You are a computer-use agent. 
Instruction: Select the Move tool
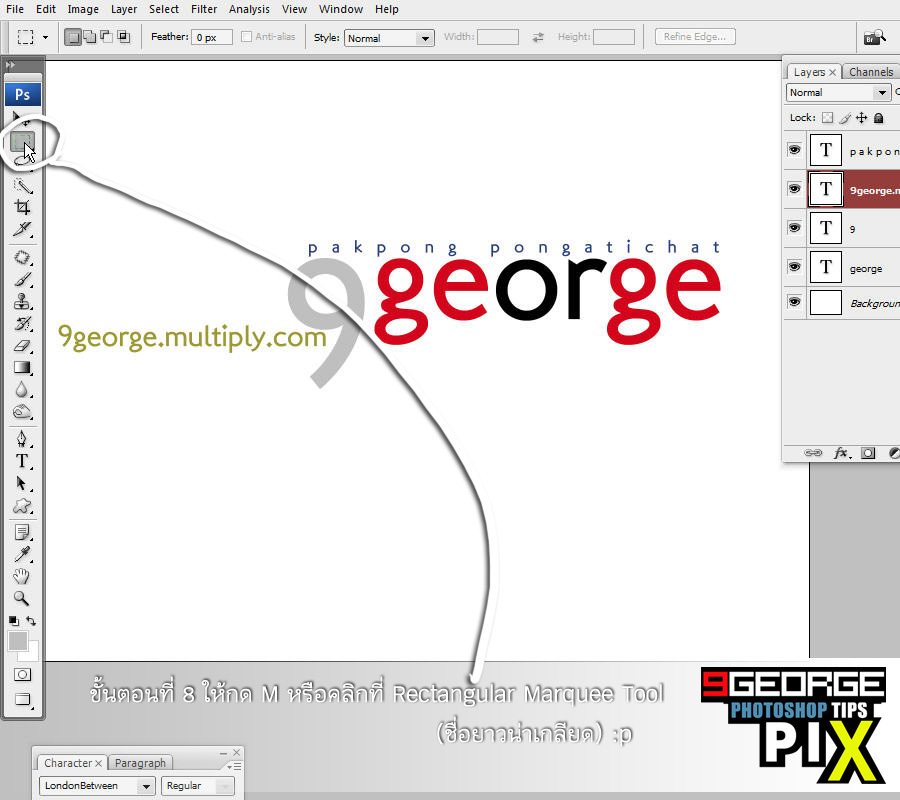click(22, 118)
